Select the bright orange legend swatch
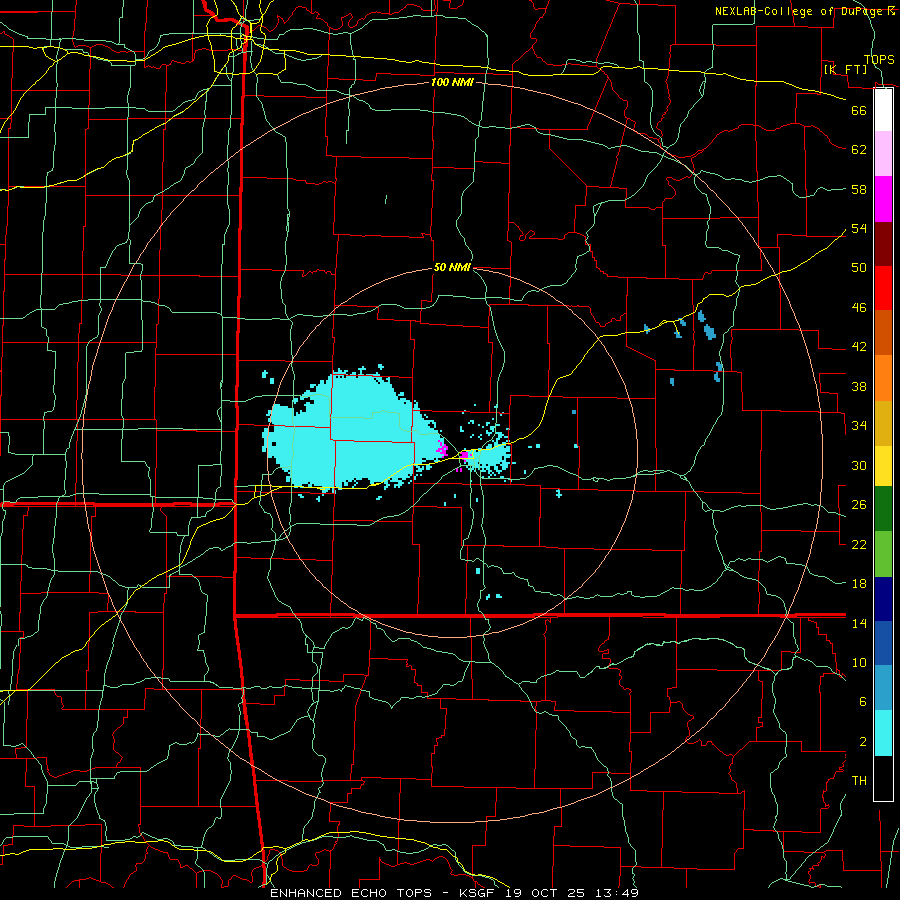The image size is (900, 900). point(883,378)
